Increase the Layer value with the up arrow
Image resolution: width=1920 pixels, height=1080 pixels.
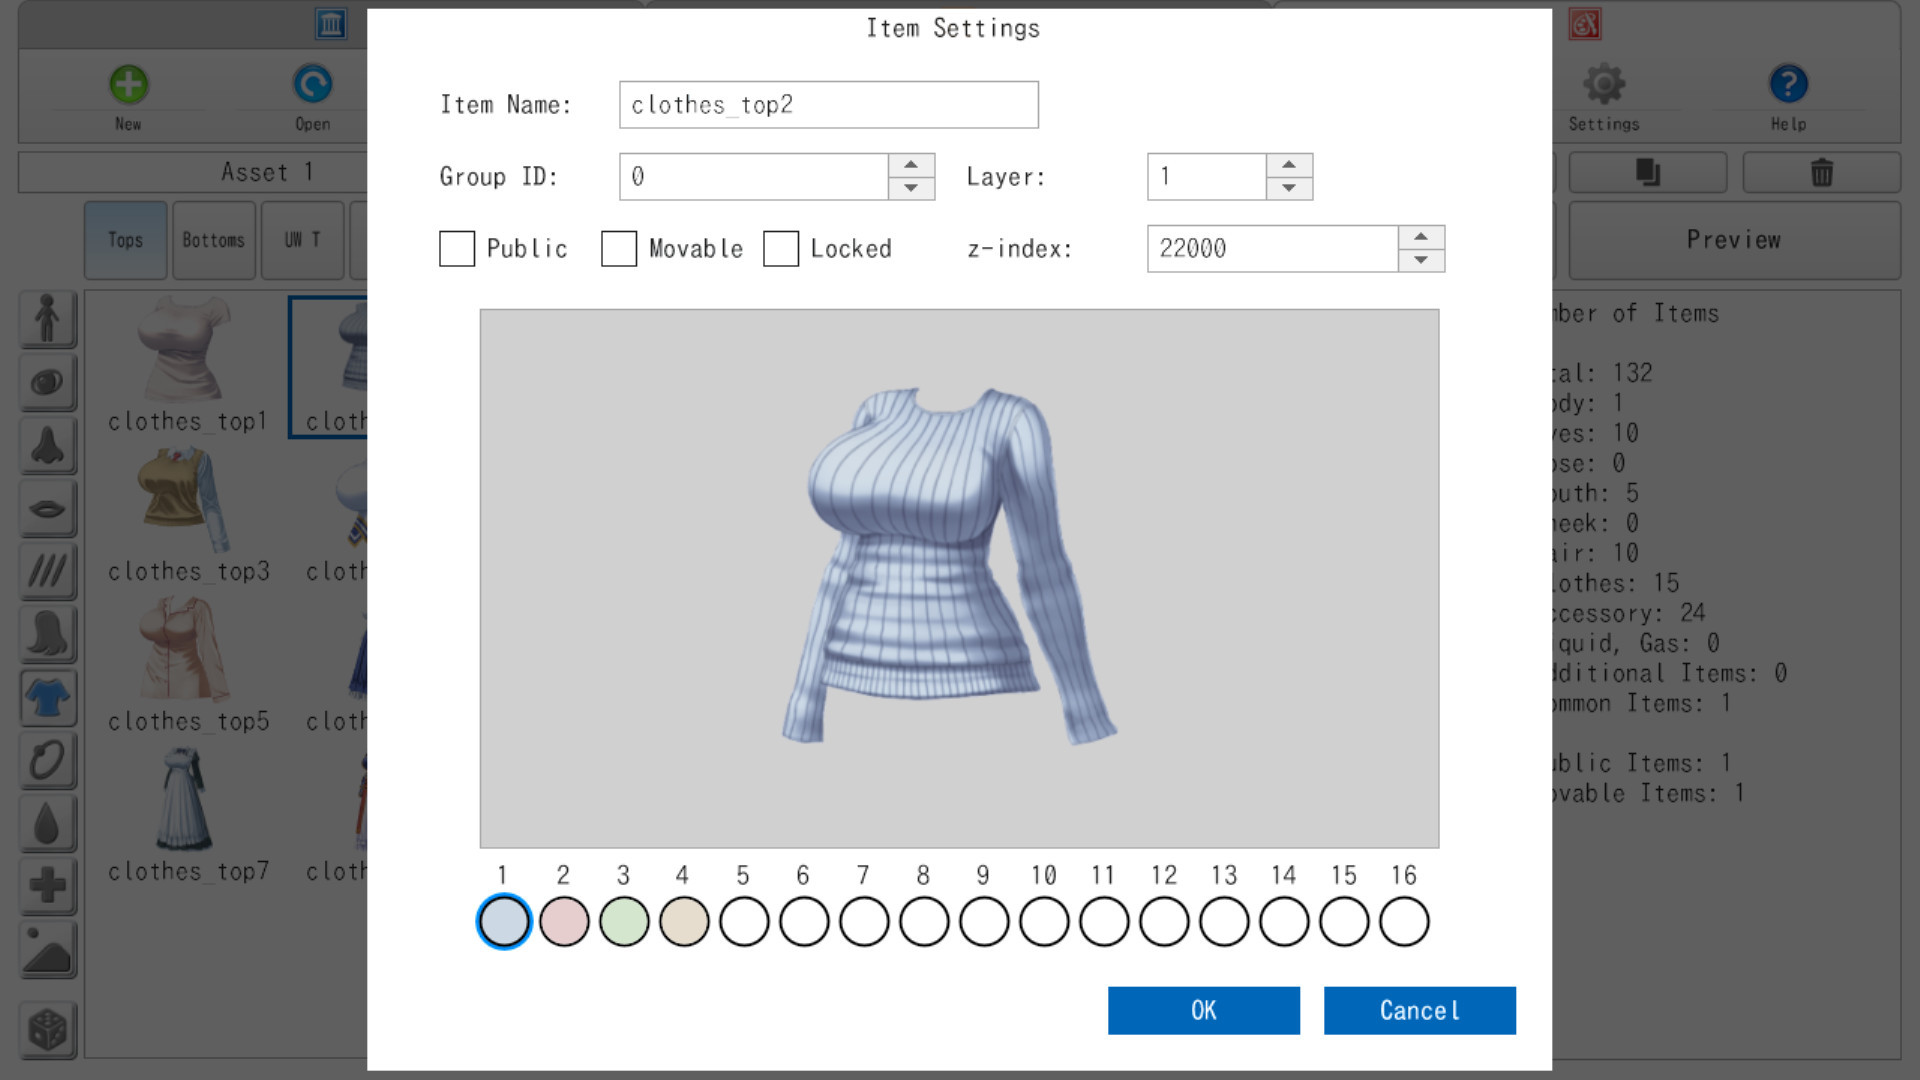coord(1291,165)
